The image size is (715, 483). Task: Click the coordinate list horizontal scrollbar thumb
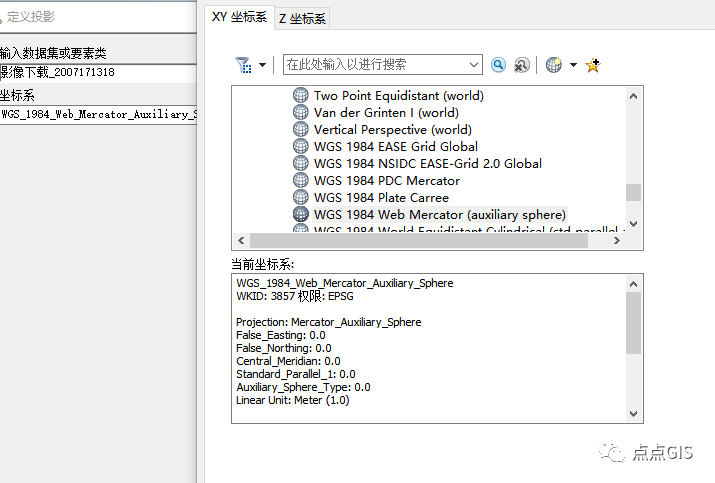pos(419,240)
